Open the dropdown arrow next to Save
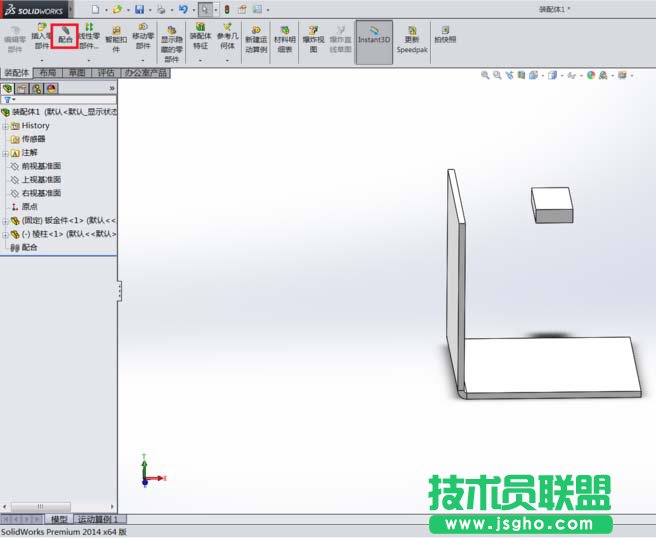The width and height of the screenshot is (656, 540). [150, 10]
